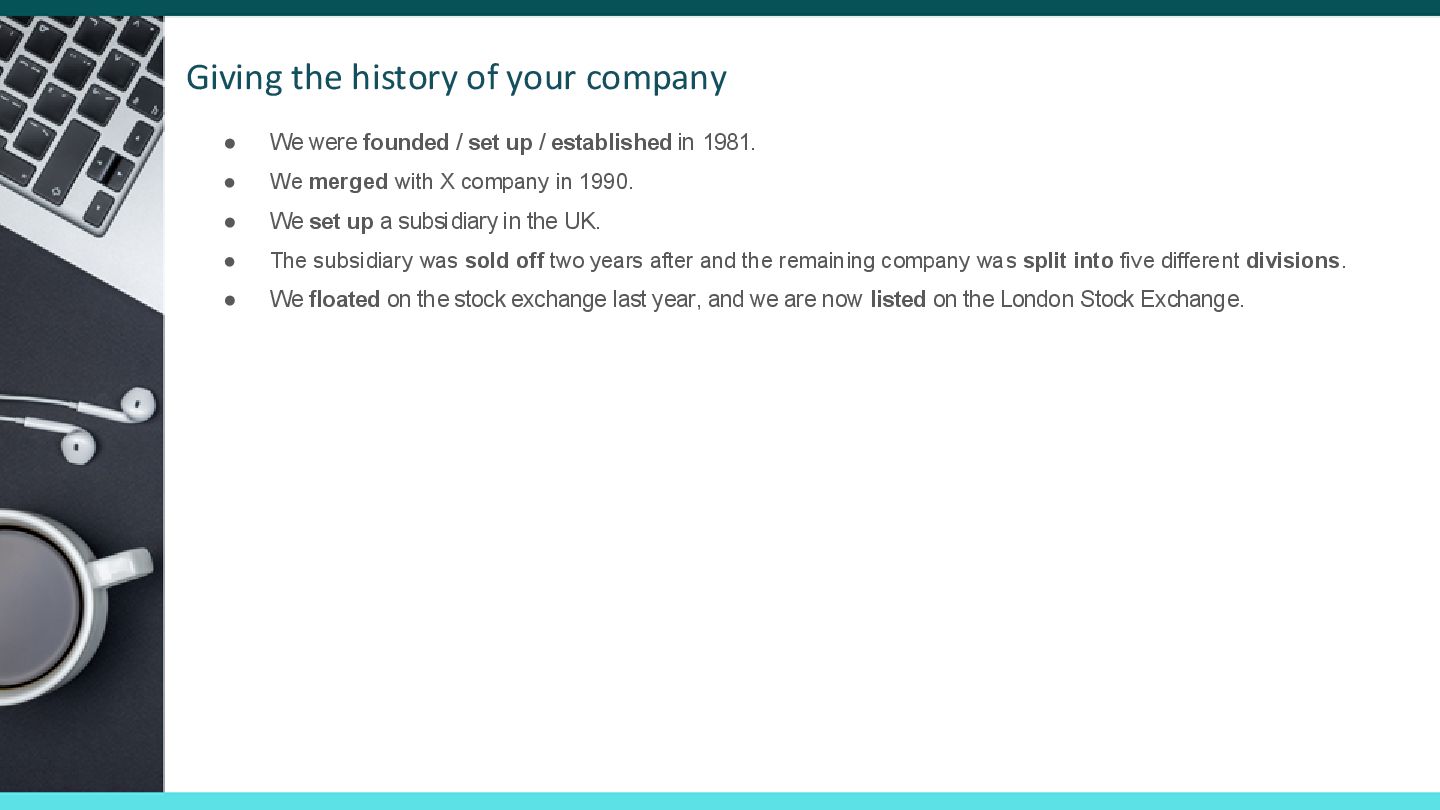Click the bold phrase 'split into'

pyautogui.click(x=1068, y=261)
